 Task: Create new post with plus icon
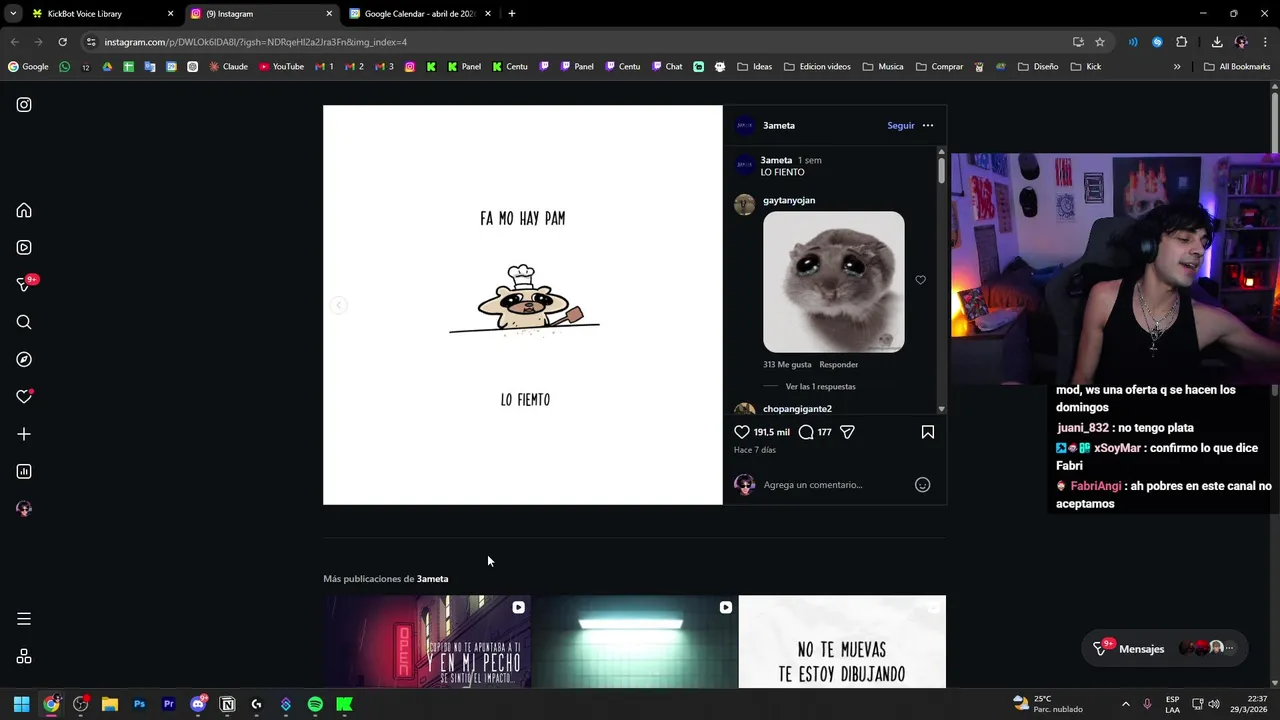pos(24,434)
